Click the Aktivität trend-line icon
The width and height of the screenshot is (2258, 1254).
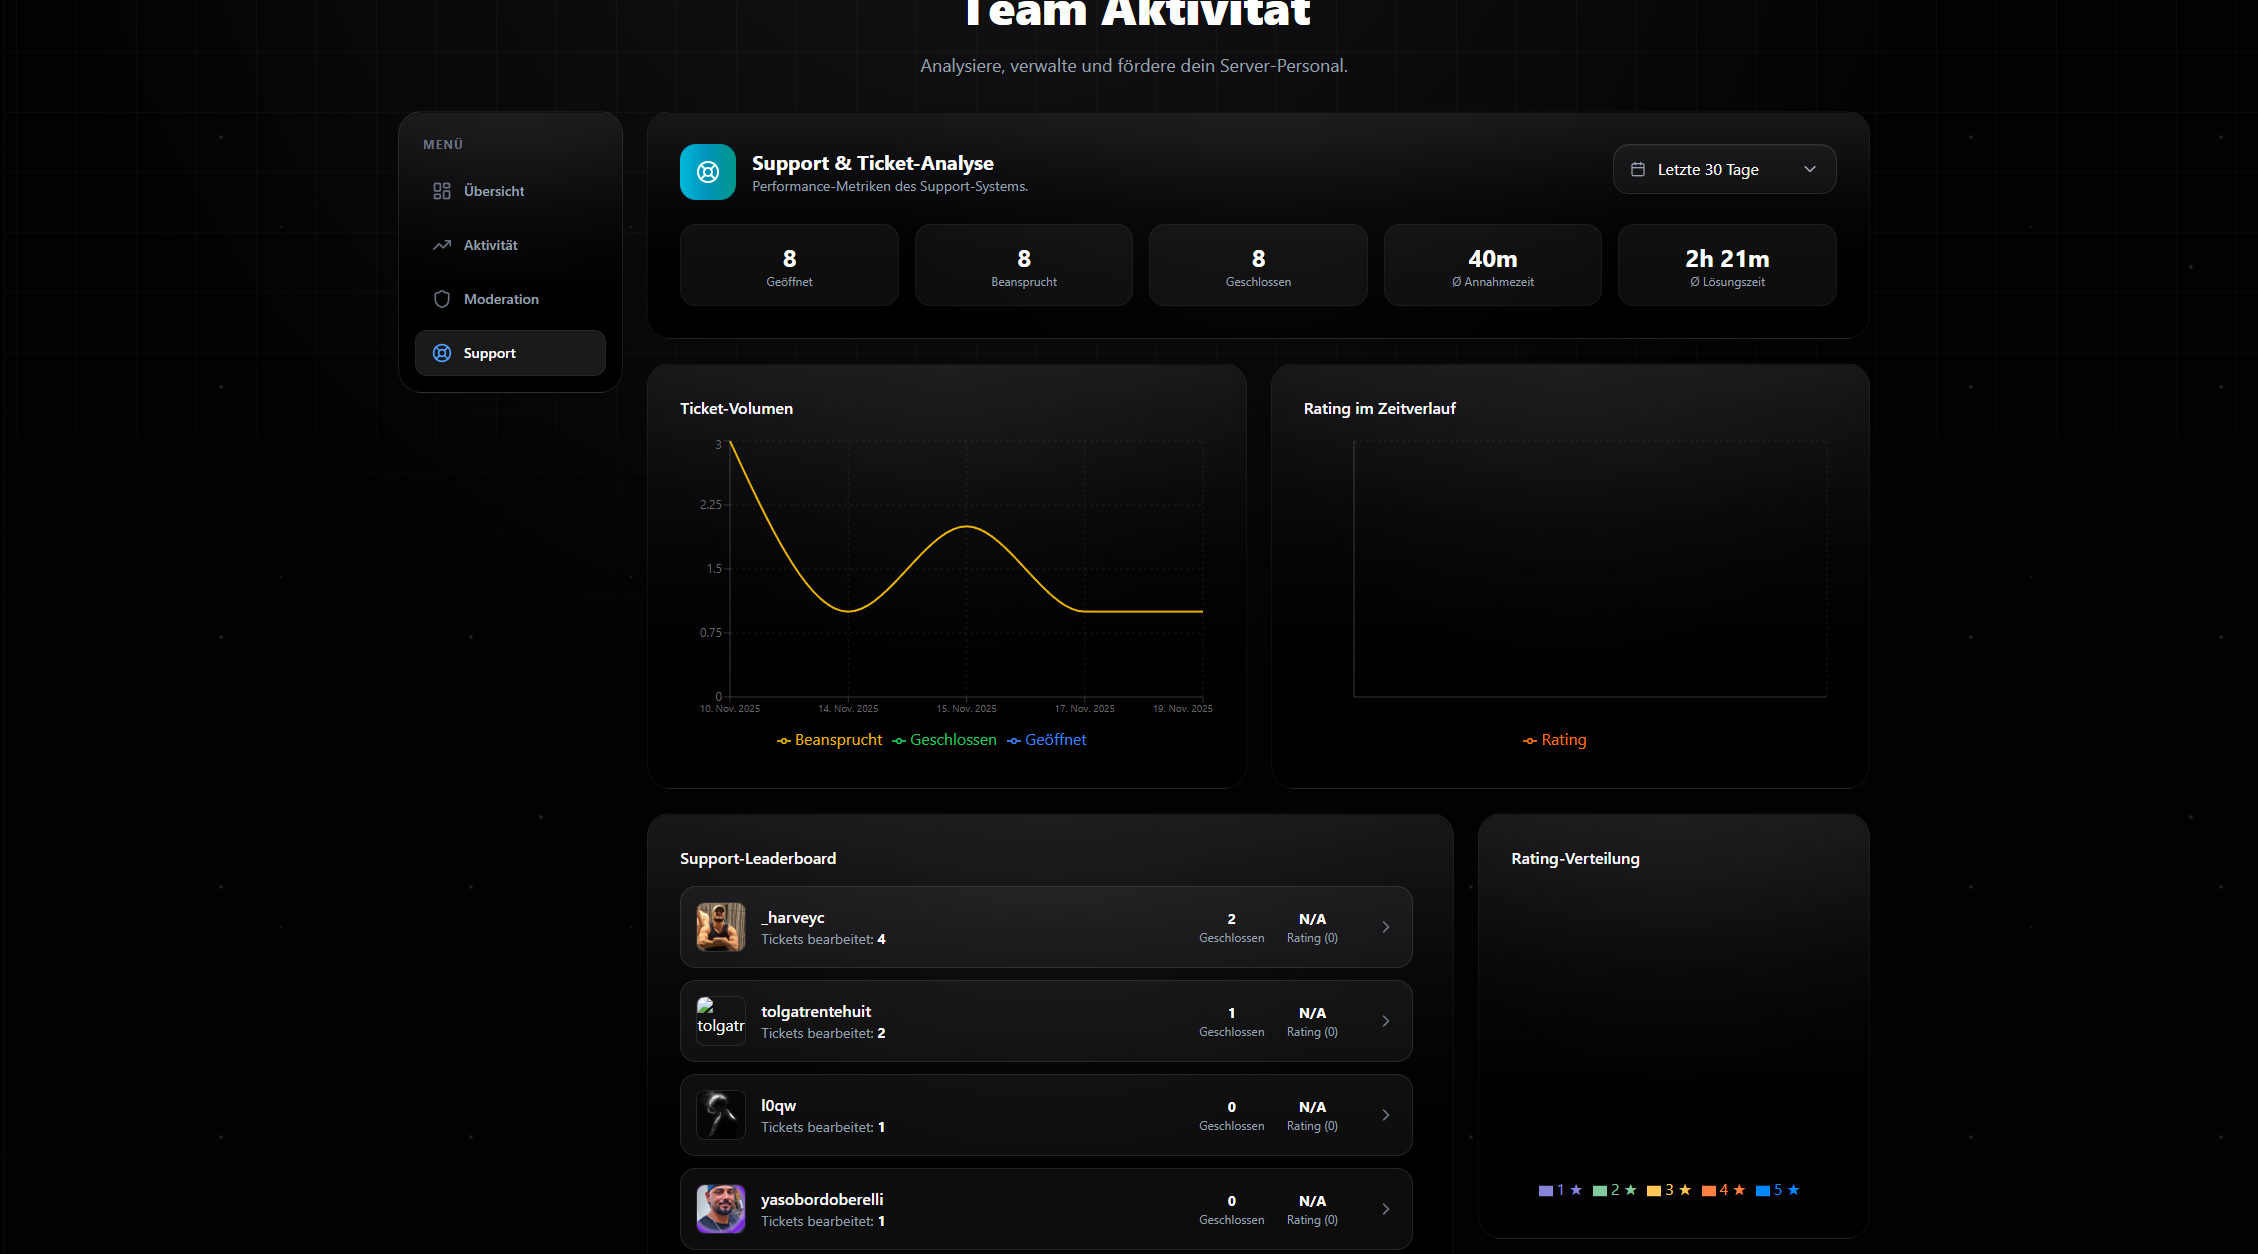point(442,244)
